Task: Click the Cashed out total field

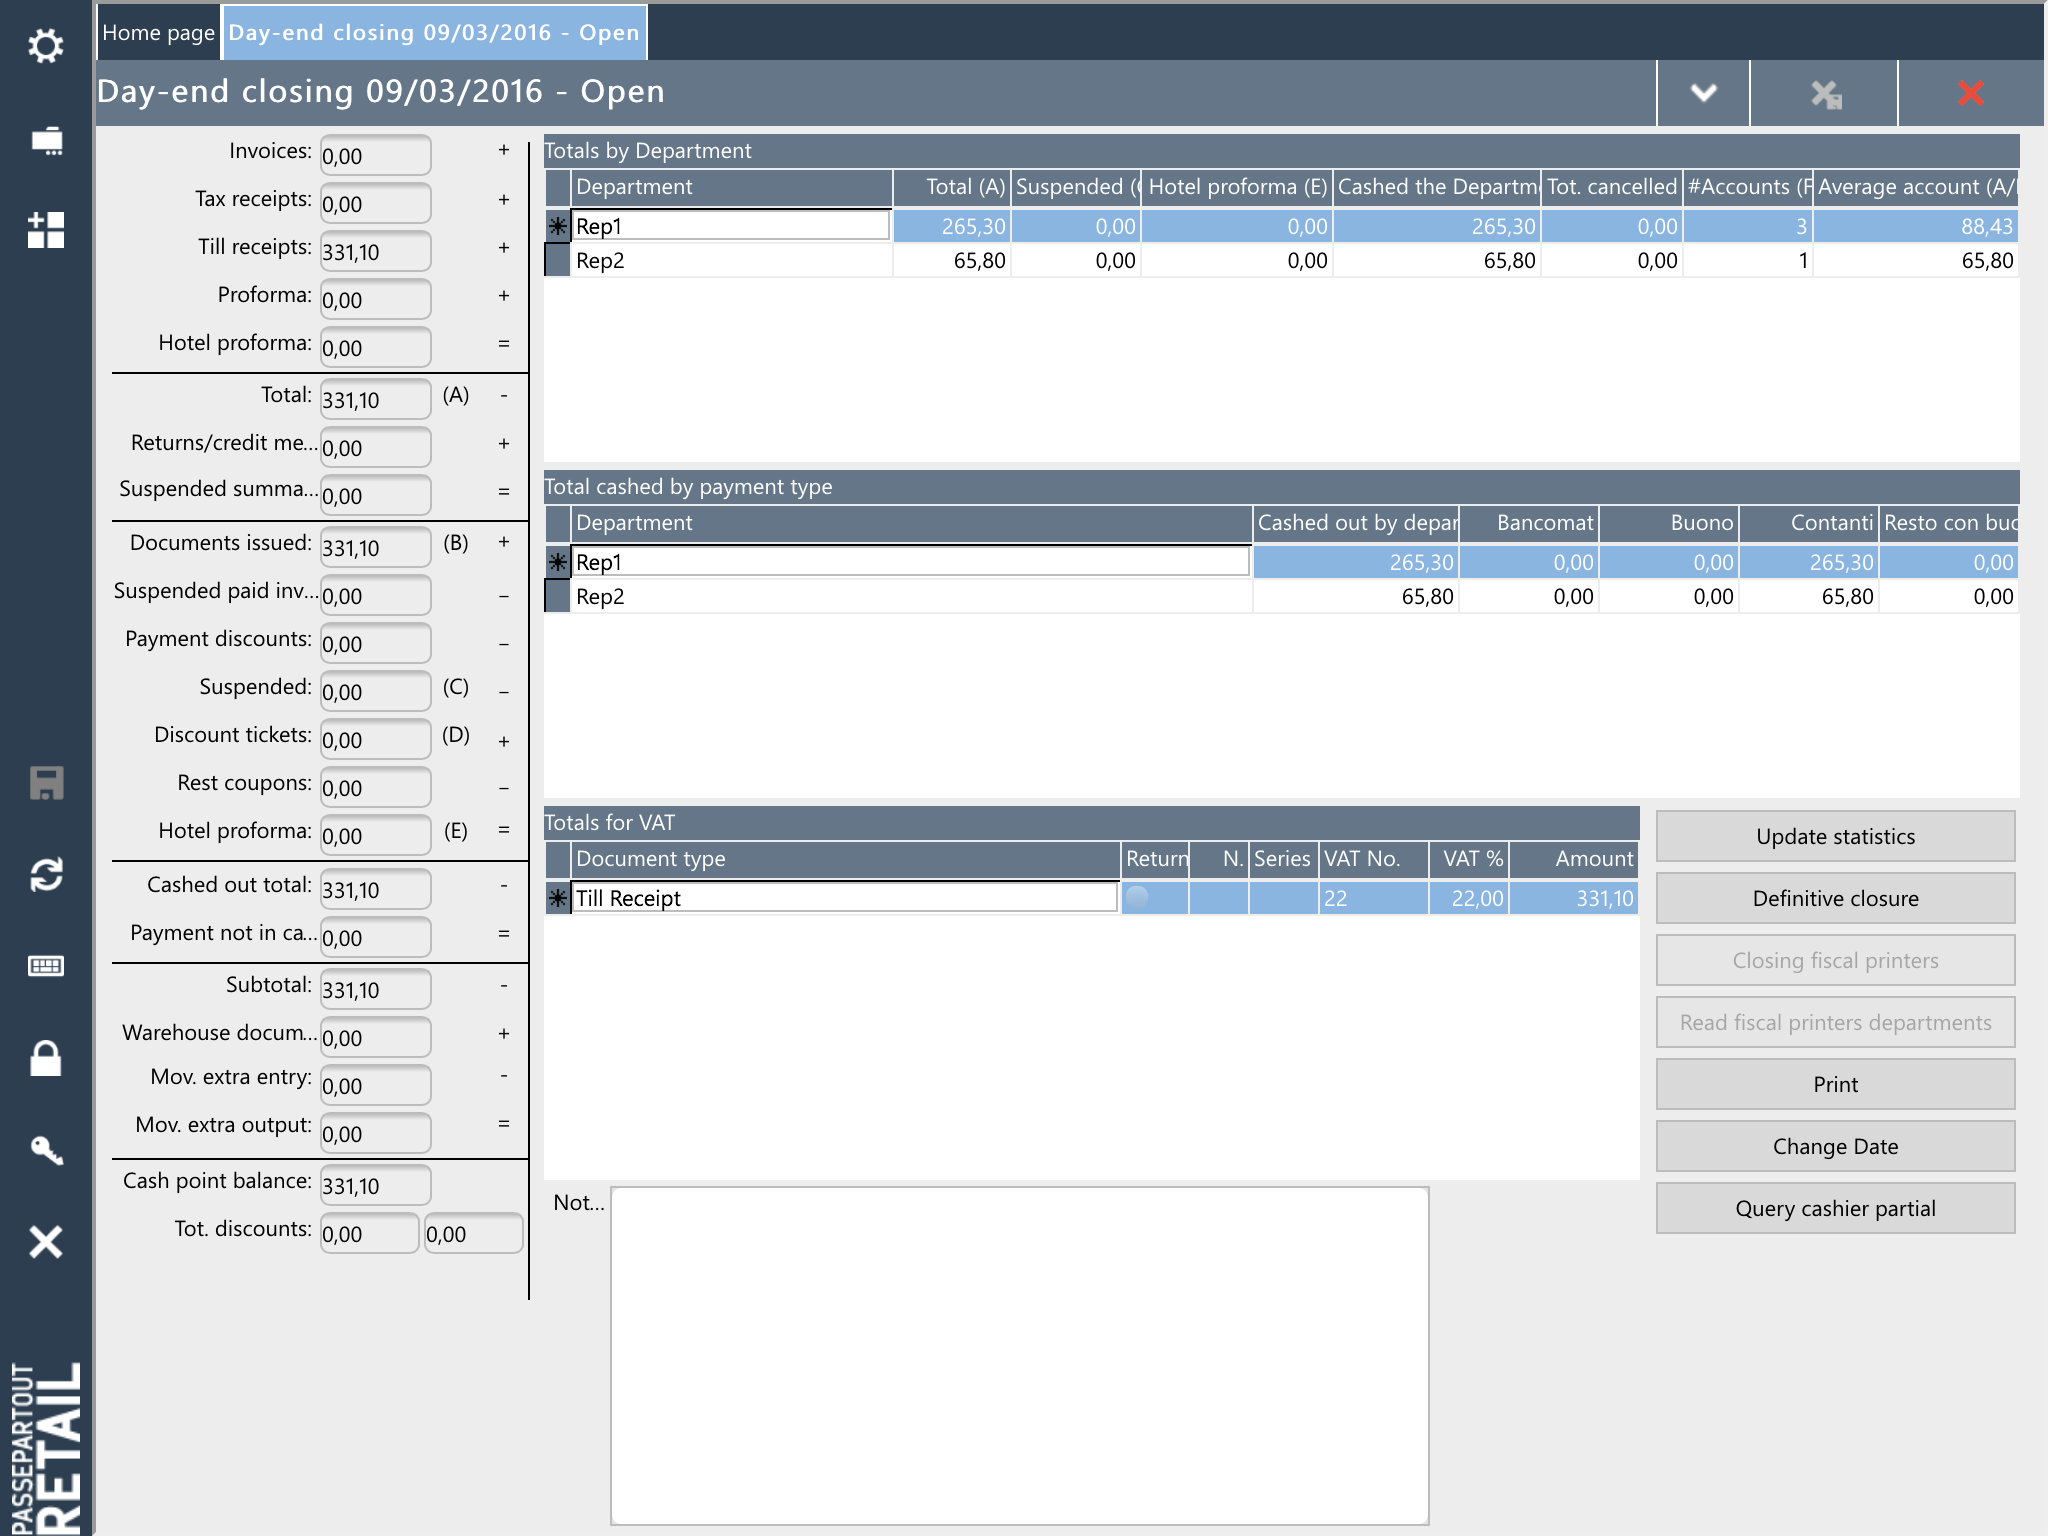Action: tap(375, 889)
